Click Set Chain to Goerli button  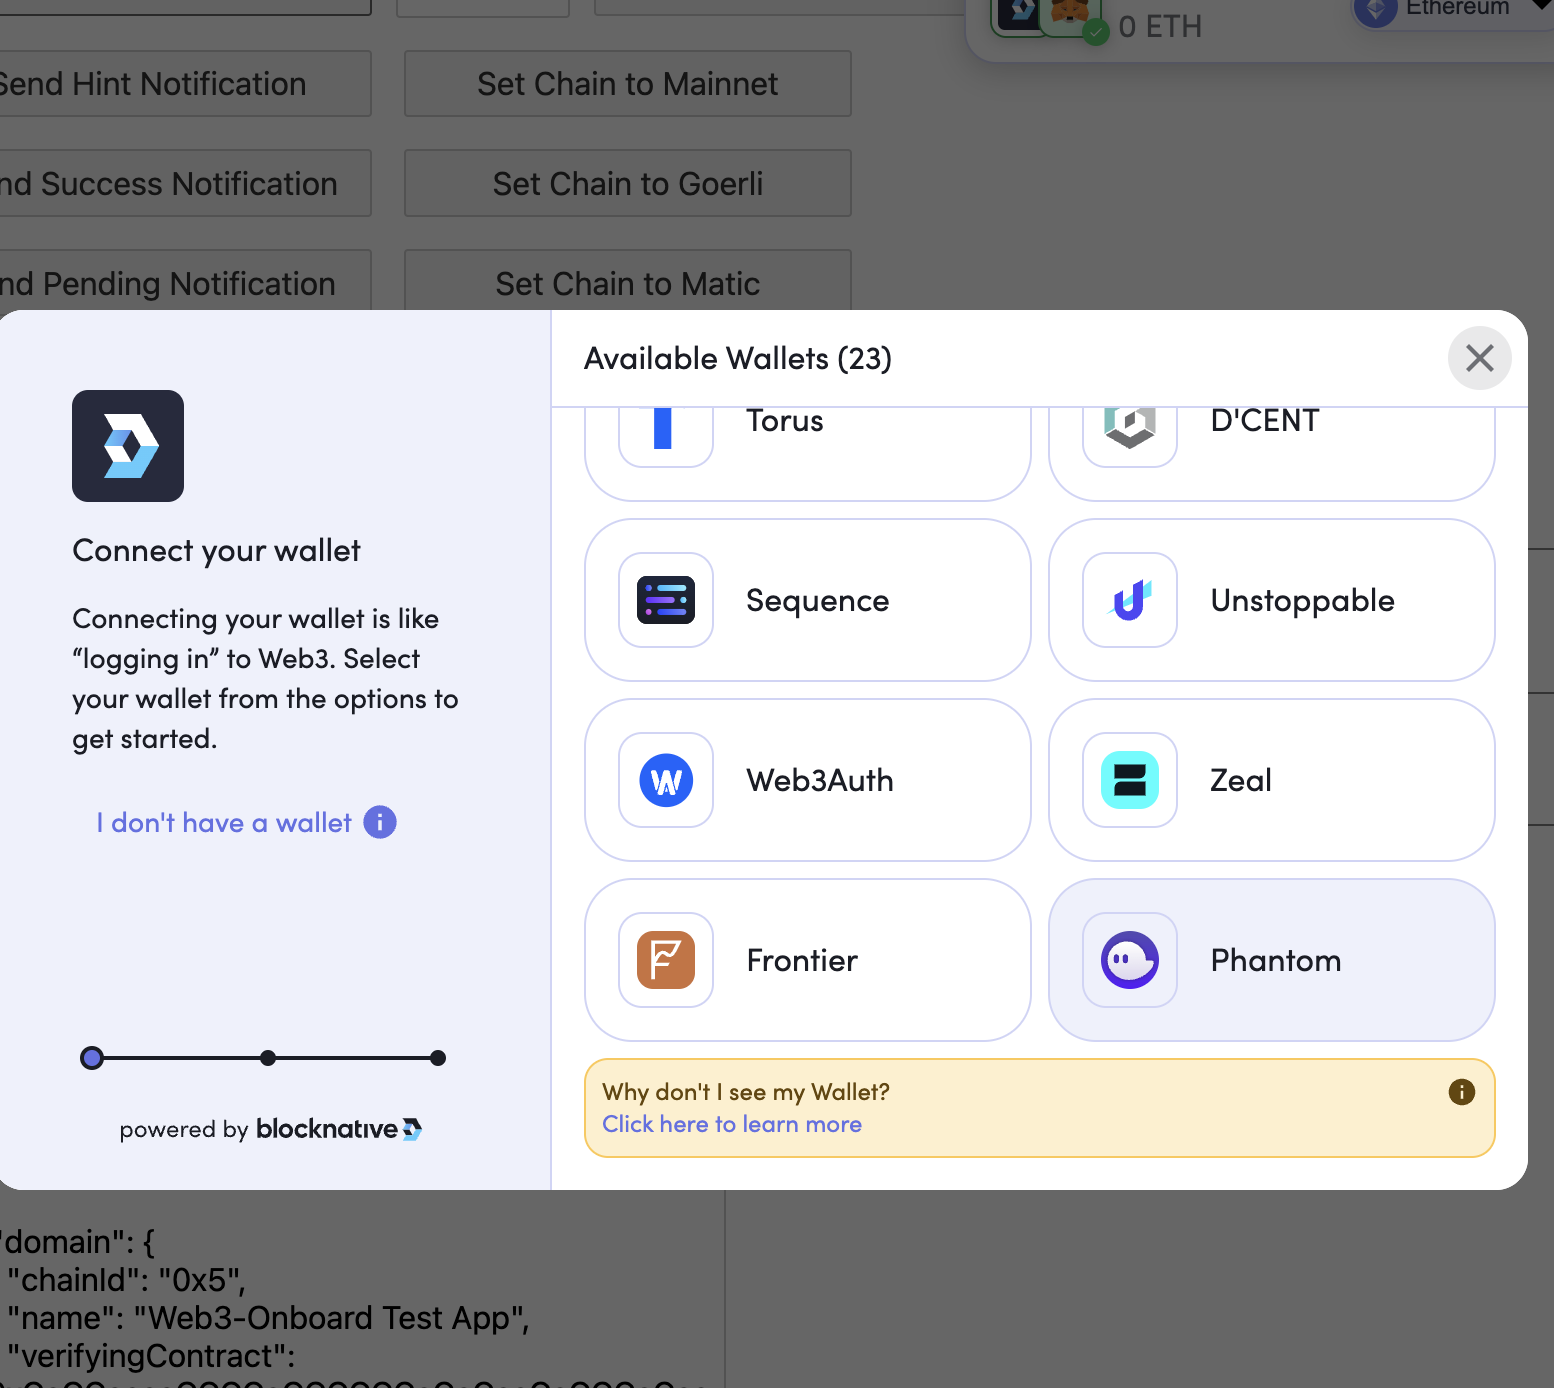pos(628,184)
